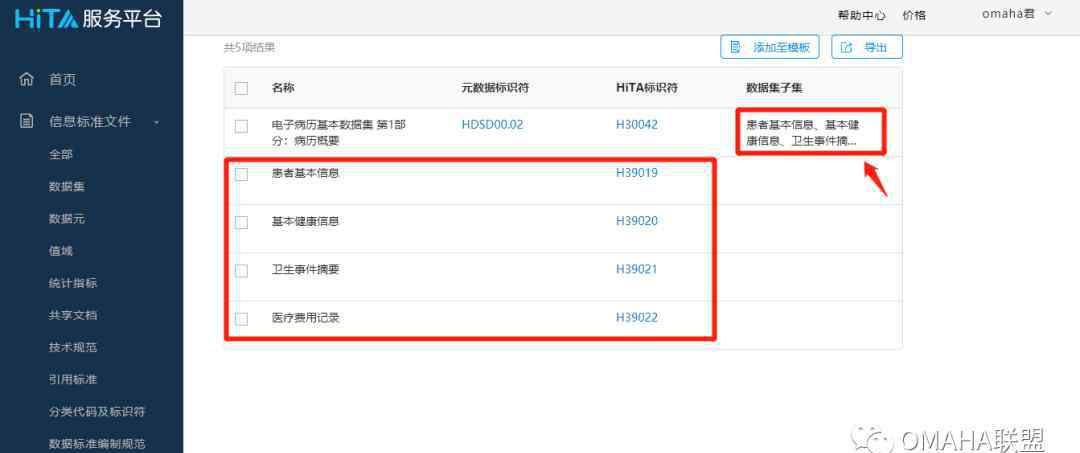Click the HiTA服务平台 logo
This screenshot has width=1080, height=453.
[88, 18]
